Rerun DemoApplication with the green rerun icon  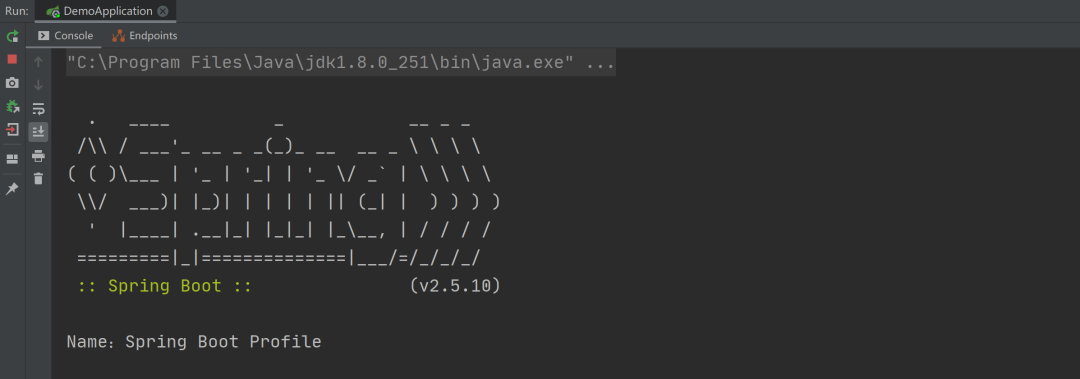(x=12, y=36)
